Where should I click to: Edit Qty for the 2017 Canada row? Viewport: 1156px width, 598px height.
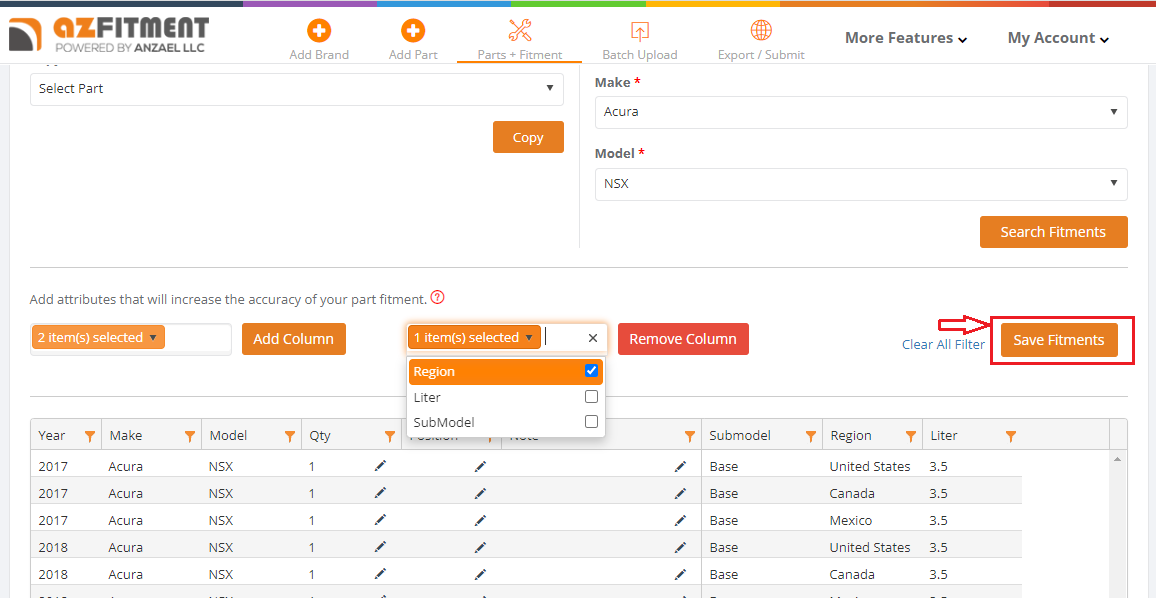coord(380,493)
